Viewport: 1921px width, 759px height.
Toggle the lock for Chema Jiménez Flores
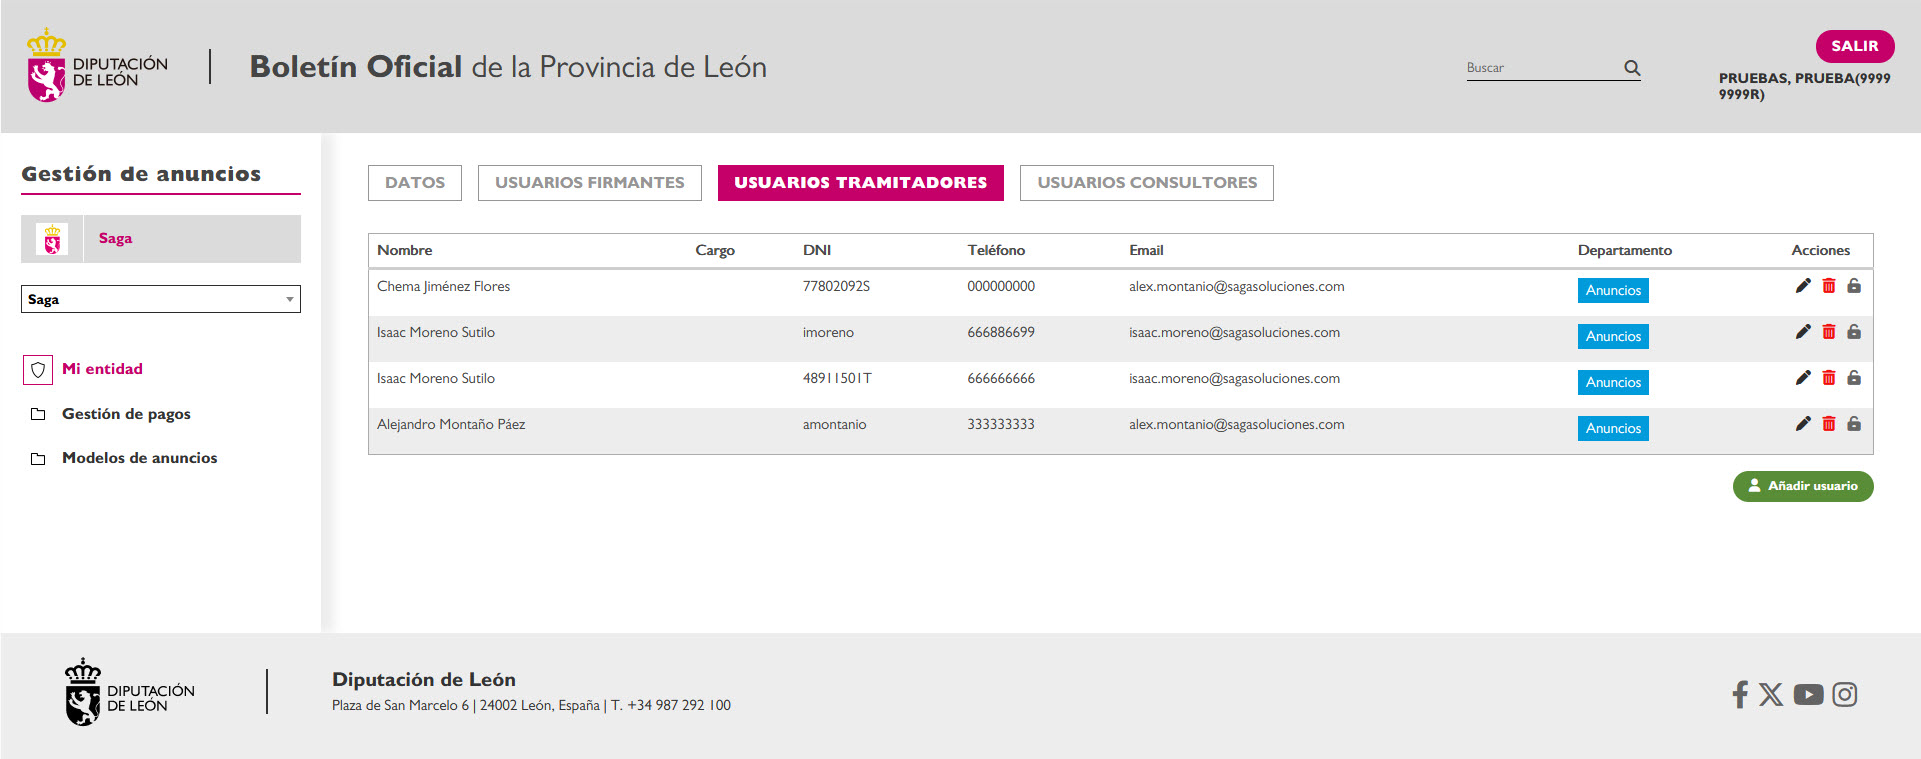tap(1854, 286)
